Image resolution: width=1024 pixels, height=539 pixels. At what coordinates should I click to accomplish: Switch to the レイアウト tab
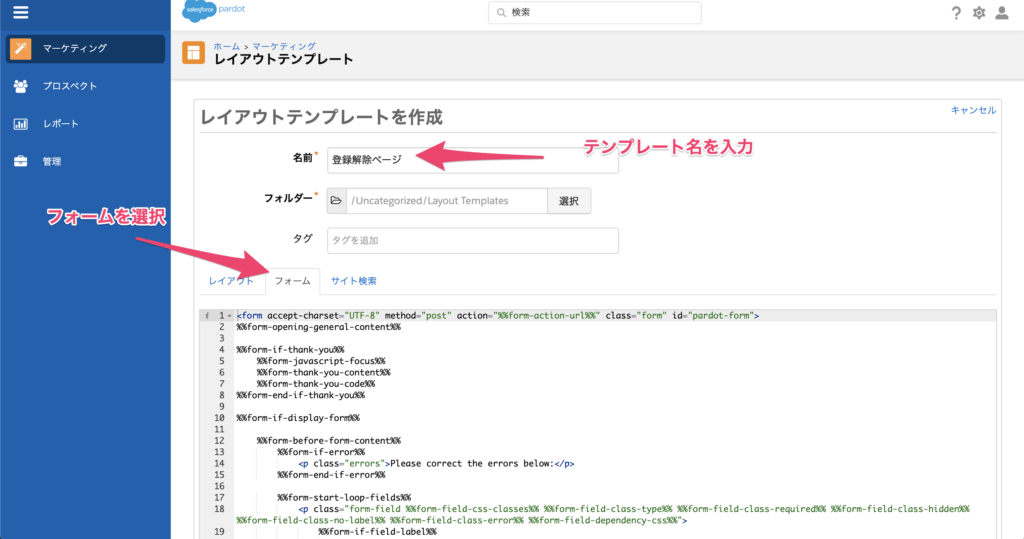coord(231,281)
